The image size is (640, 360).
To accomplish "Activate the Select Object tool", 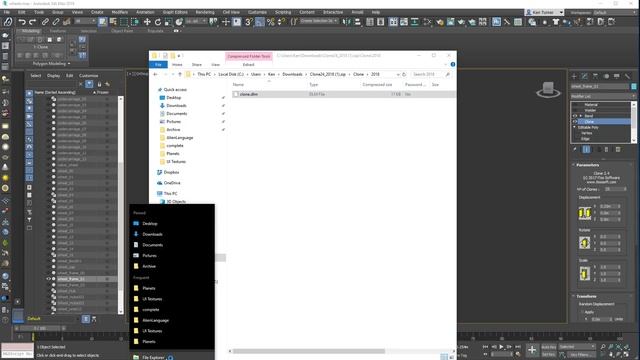I will 102,22.
